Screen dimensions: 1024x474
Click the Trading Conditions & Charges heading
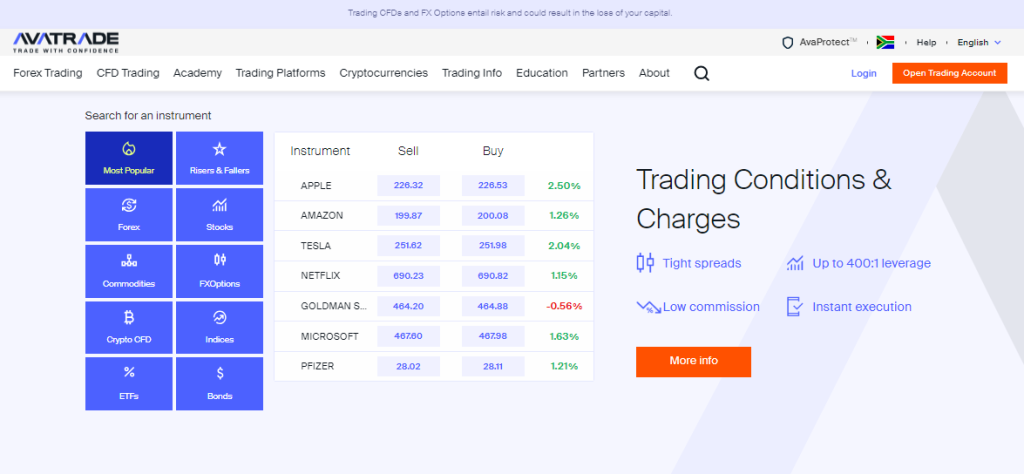coord(764,199)
